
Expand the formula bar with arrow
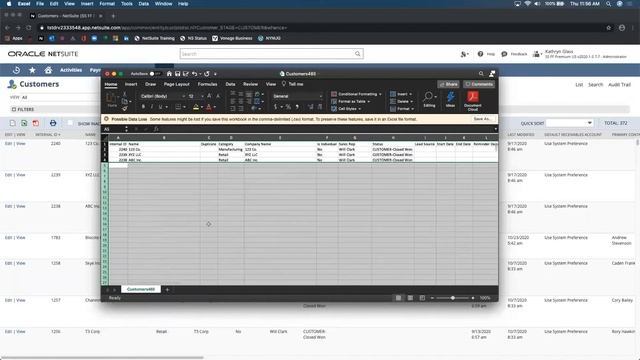pyautogui.click(x=496, y=129)
